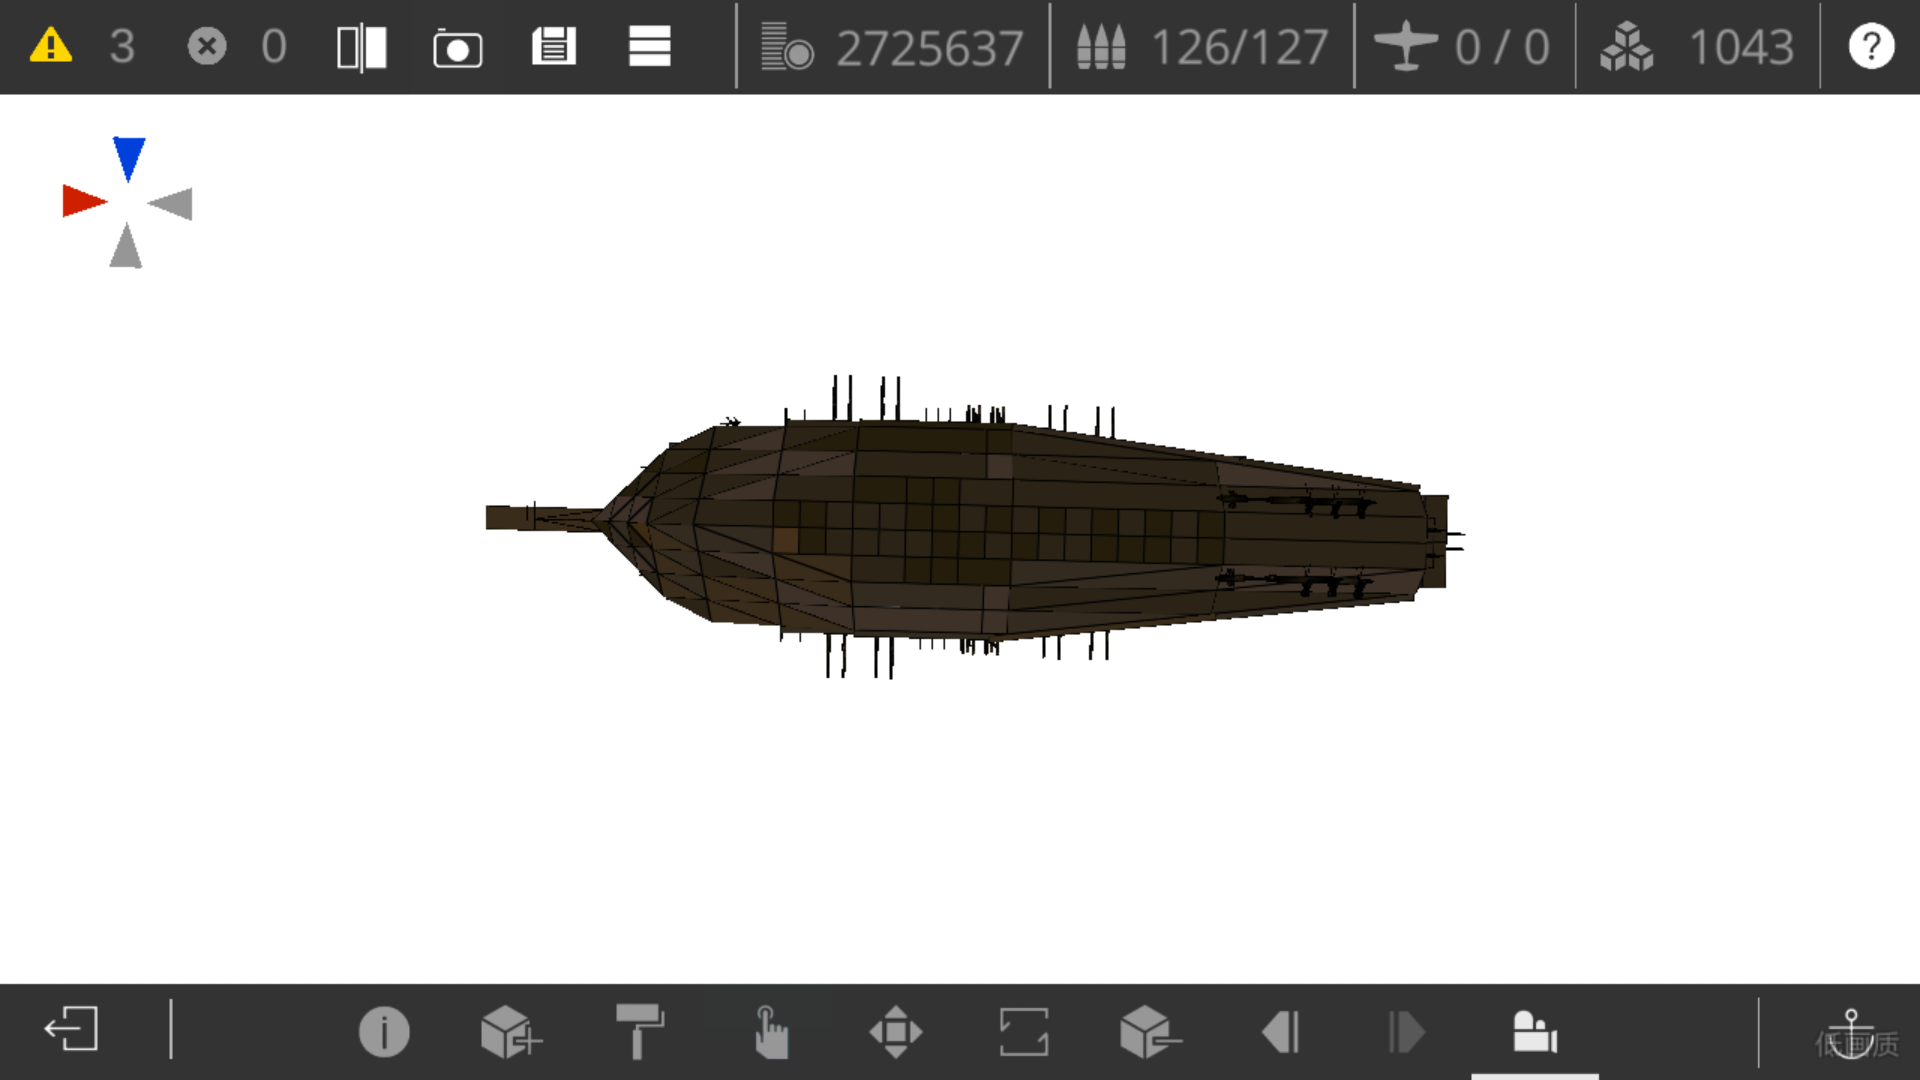1920x1080 pixels.
Task: Click the warning count 3
Action: [x=122, y=47]
